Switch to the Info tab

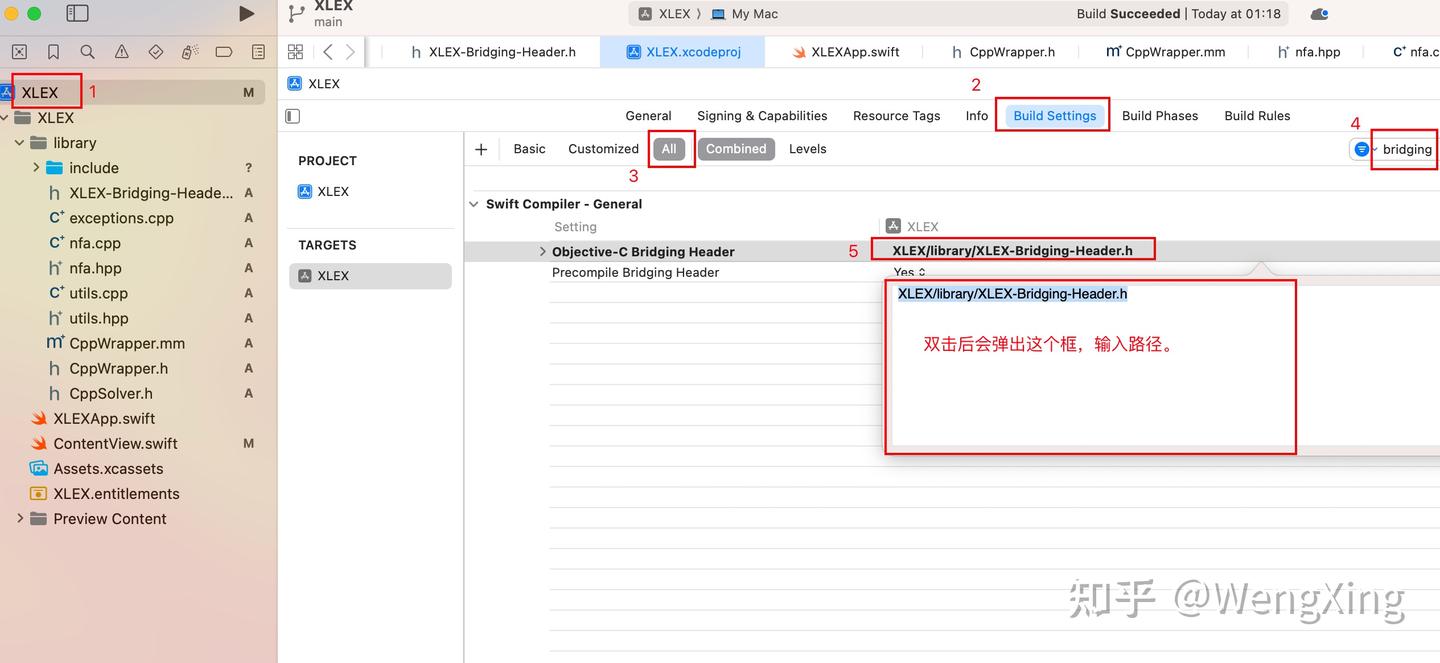click(x=977, y=116)
